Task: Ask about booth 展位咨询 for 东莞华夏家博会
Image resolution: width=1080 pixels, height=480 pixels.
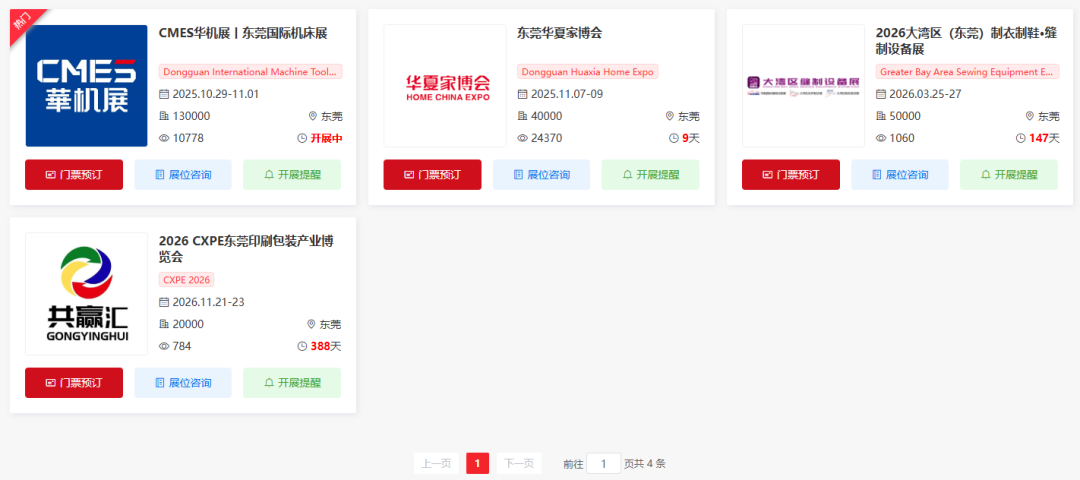Action: click(541, 175)
